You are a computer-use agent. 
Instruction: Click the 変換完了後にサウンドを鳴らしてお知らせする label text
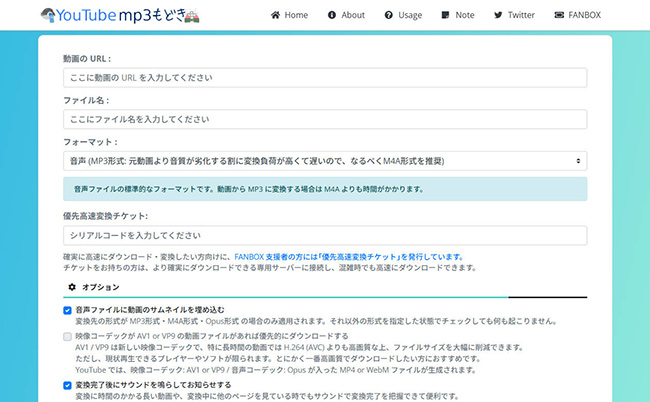[153, 385]
